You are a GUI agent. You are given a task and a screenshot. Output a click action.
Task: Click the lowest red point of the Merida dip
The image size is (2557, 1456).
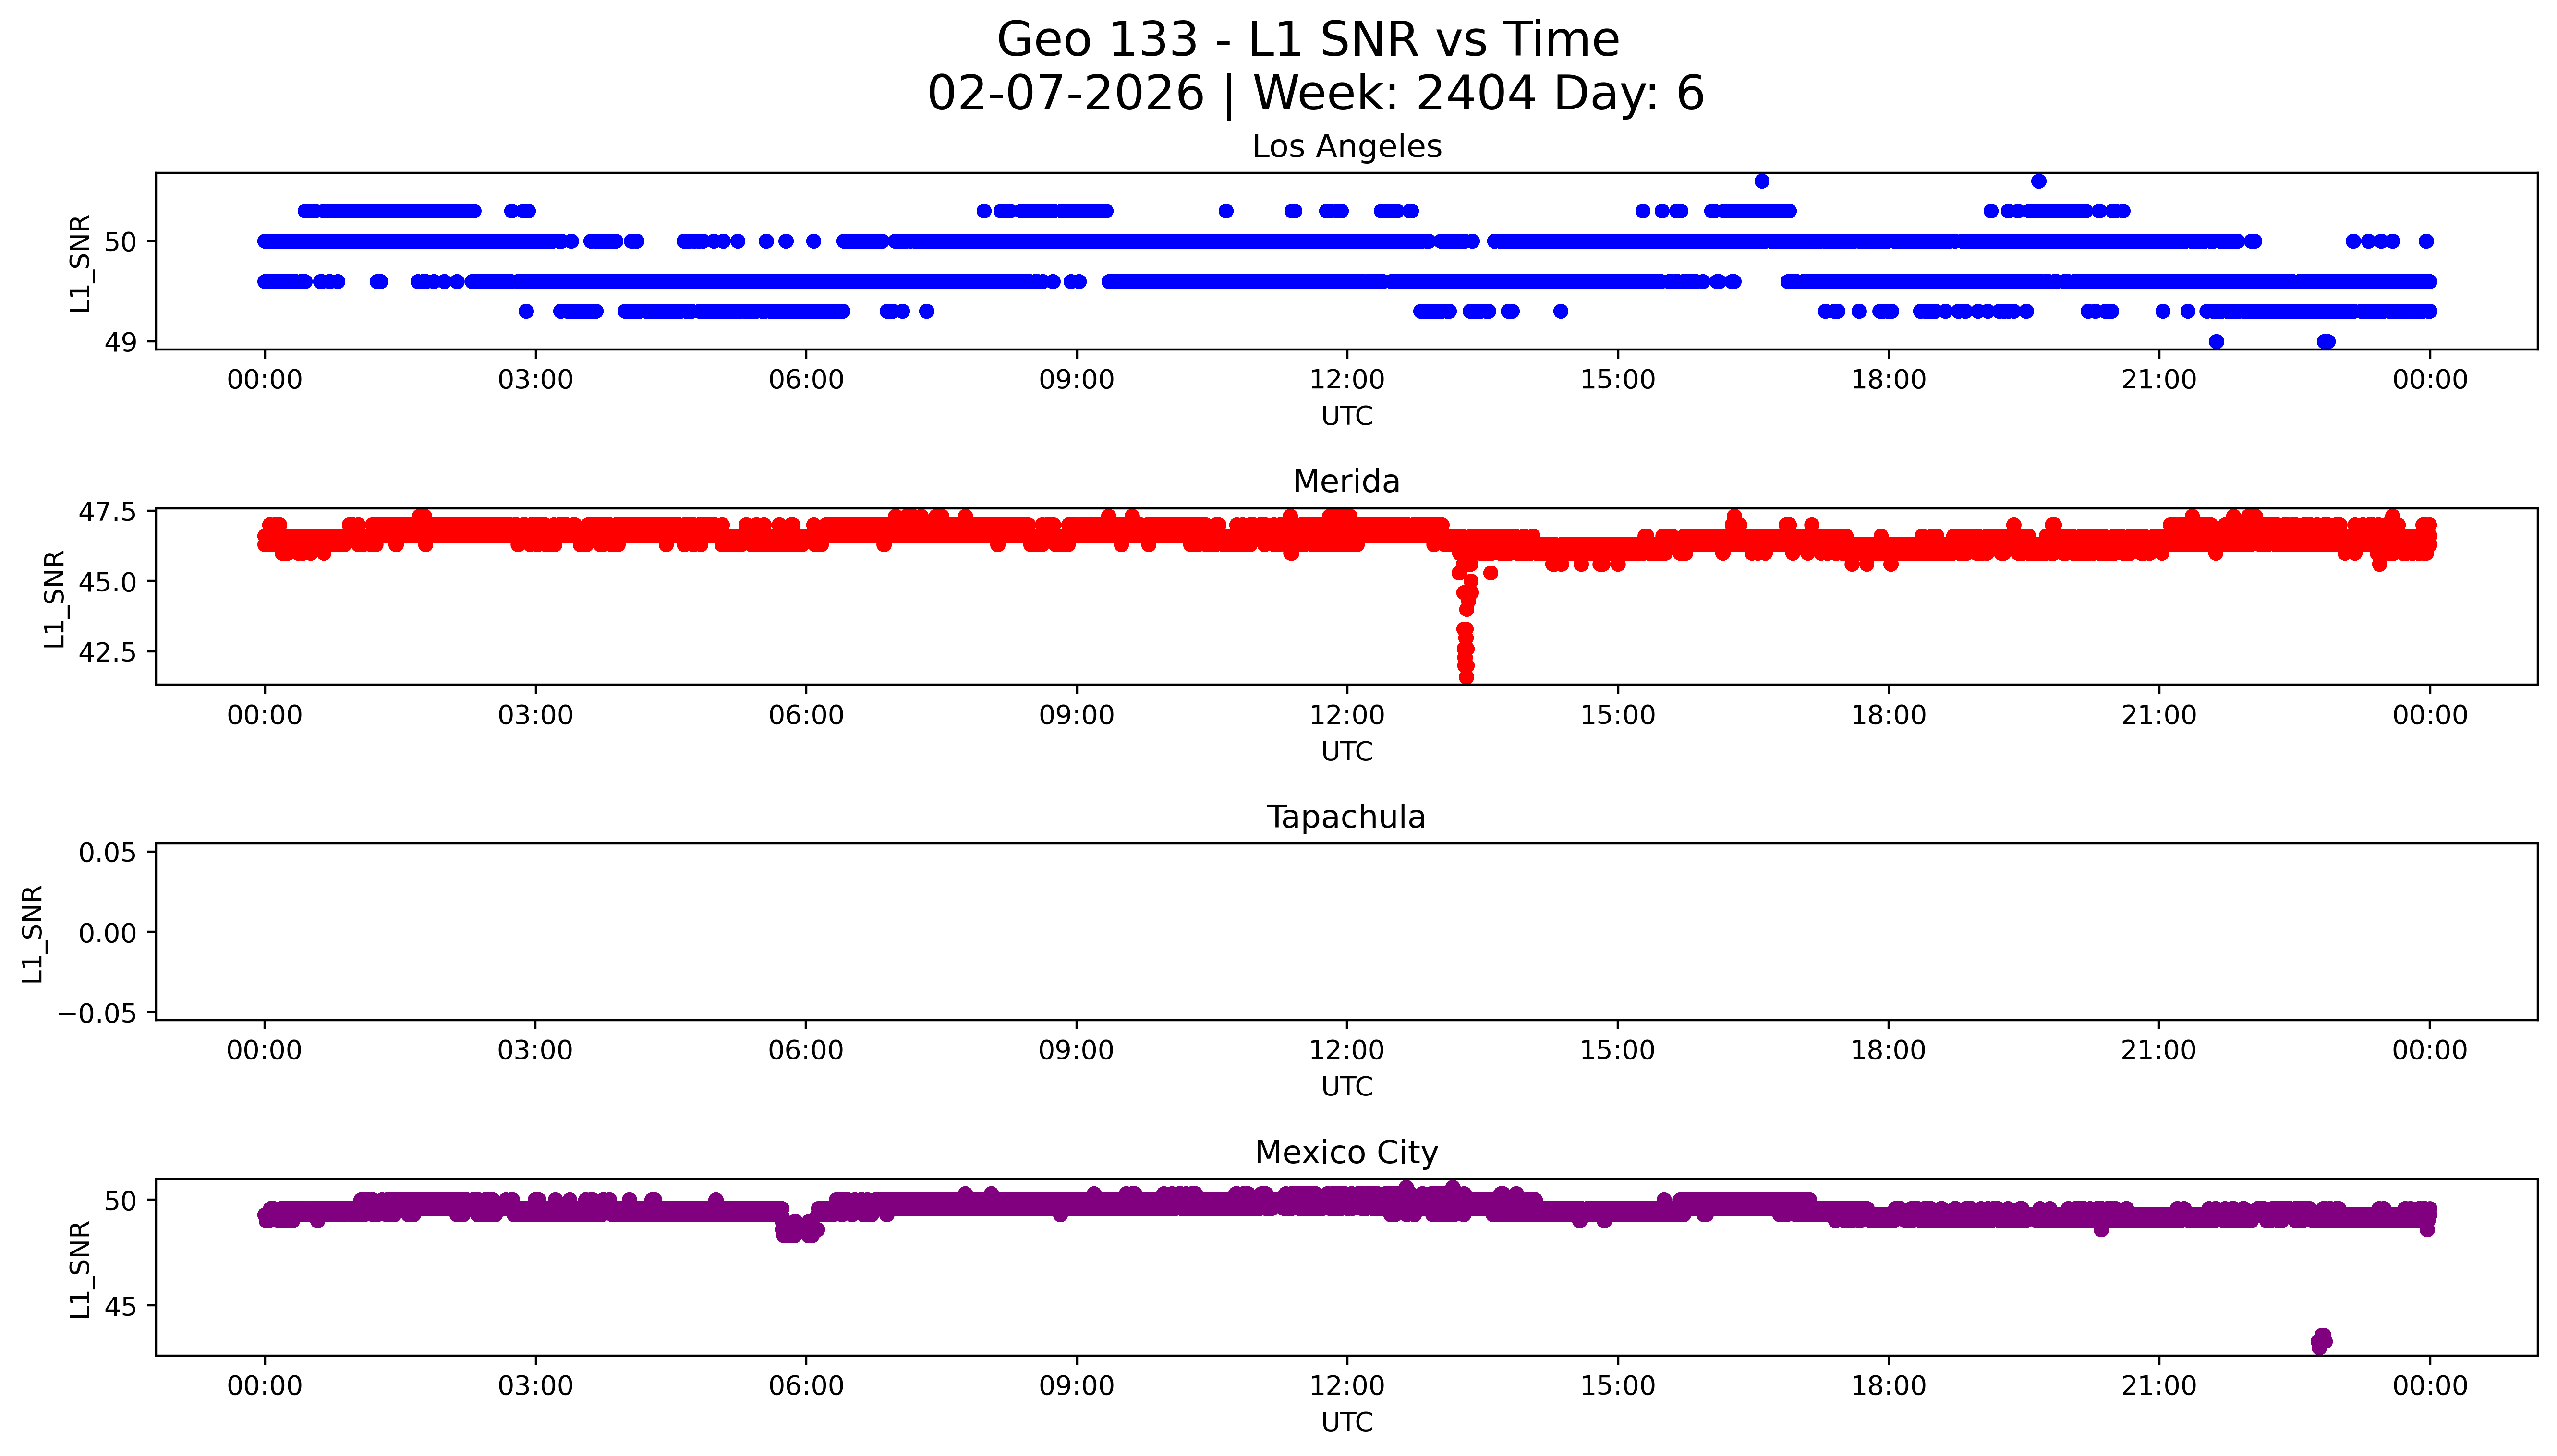pyautogui.click(x=1466, y=677)
